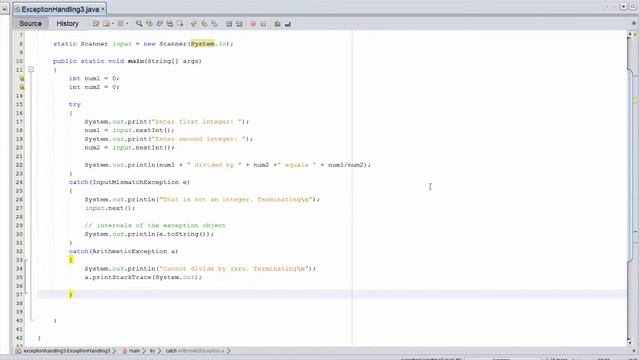
Task: Open the Back history dropdown arrow
Action: [113, 24]
